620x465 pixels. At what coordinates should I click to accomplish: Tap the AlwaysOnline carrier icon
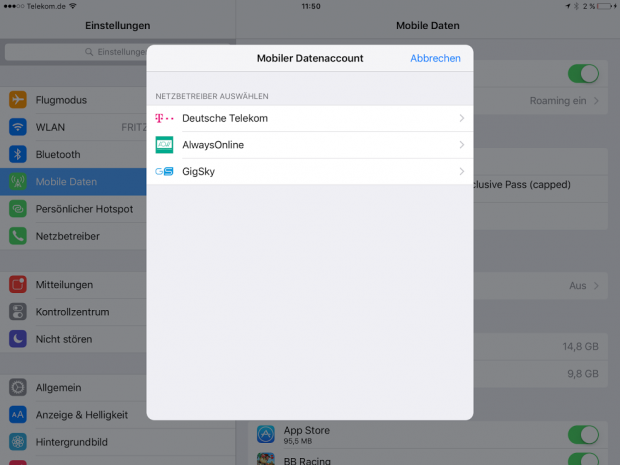[x=164, y=145]
